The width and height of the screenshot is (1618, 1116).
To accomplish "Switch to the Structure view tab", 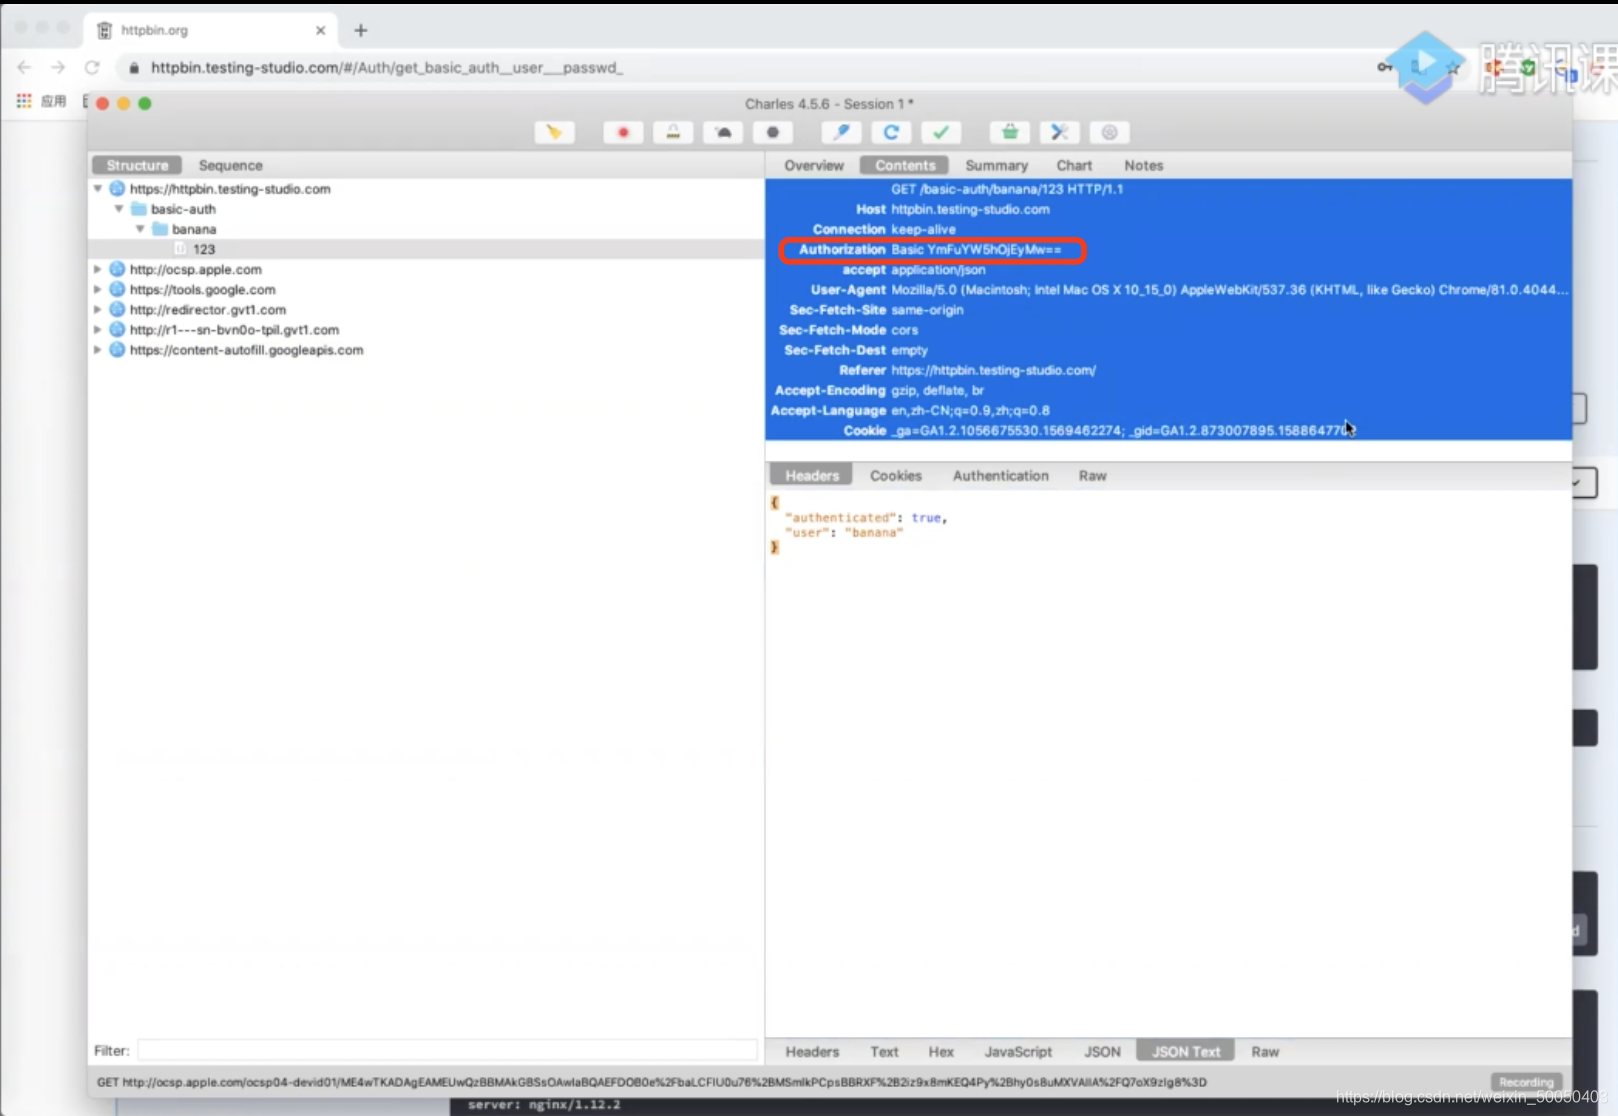I will click(x=137, y=165).
